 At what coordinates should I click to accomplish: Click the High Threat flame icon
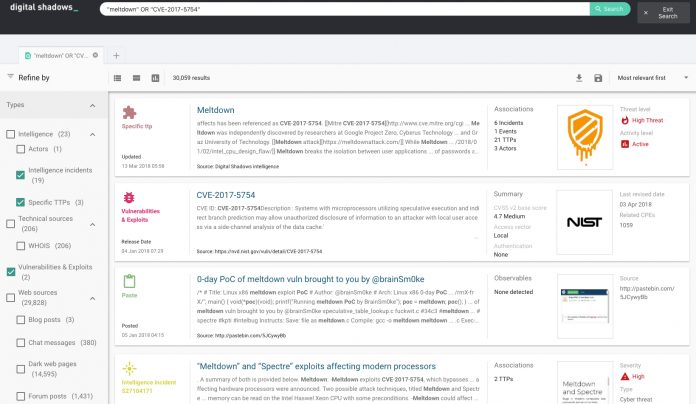pos(625,120)
